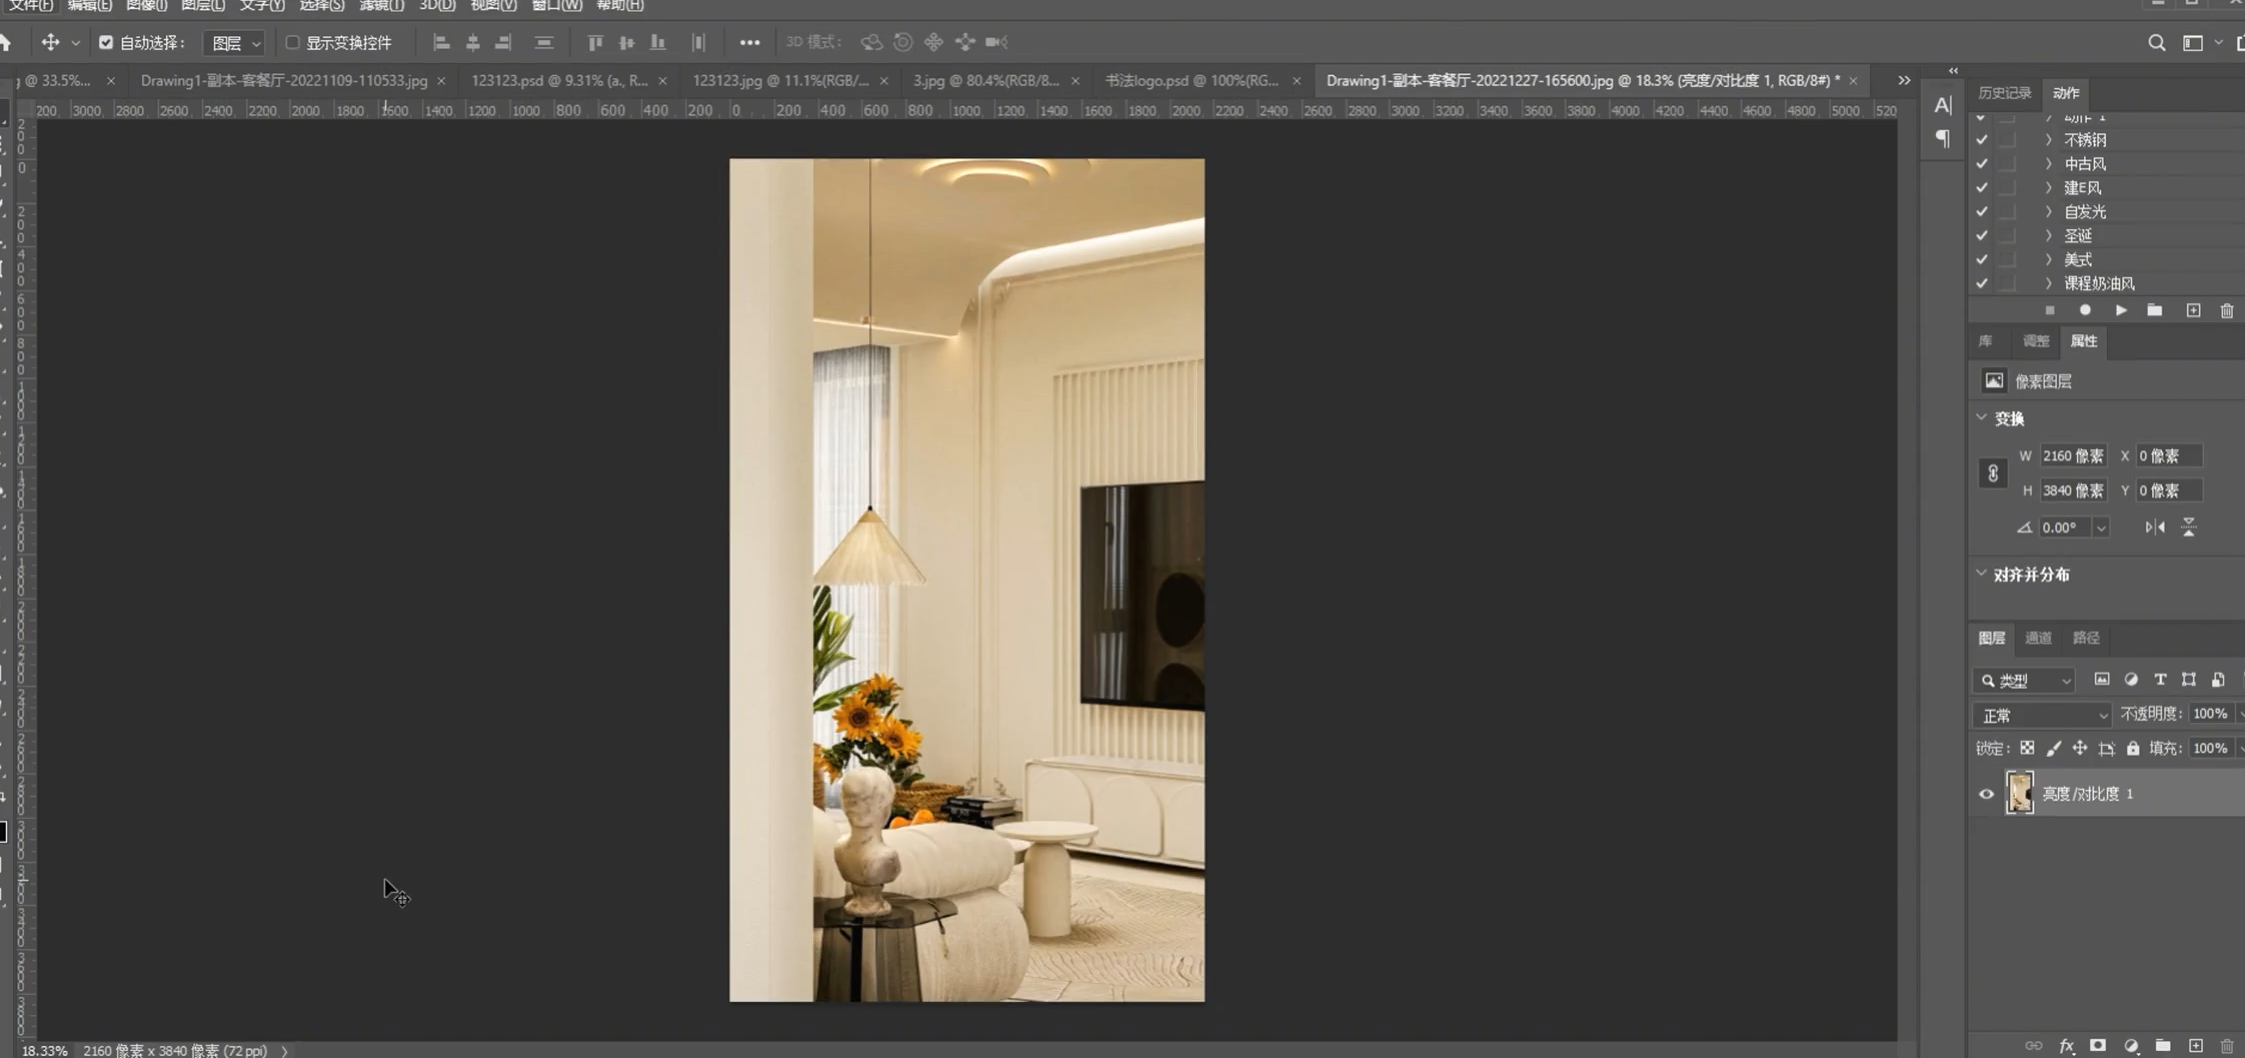This screenshot has height=1058, width=2245.
Task: Switch to the 书法logo.psd document tab
Action: (x=1191, y=80)
